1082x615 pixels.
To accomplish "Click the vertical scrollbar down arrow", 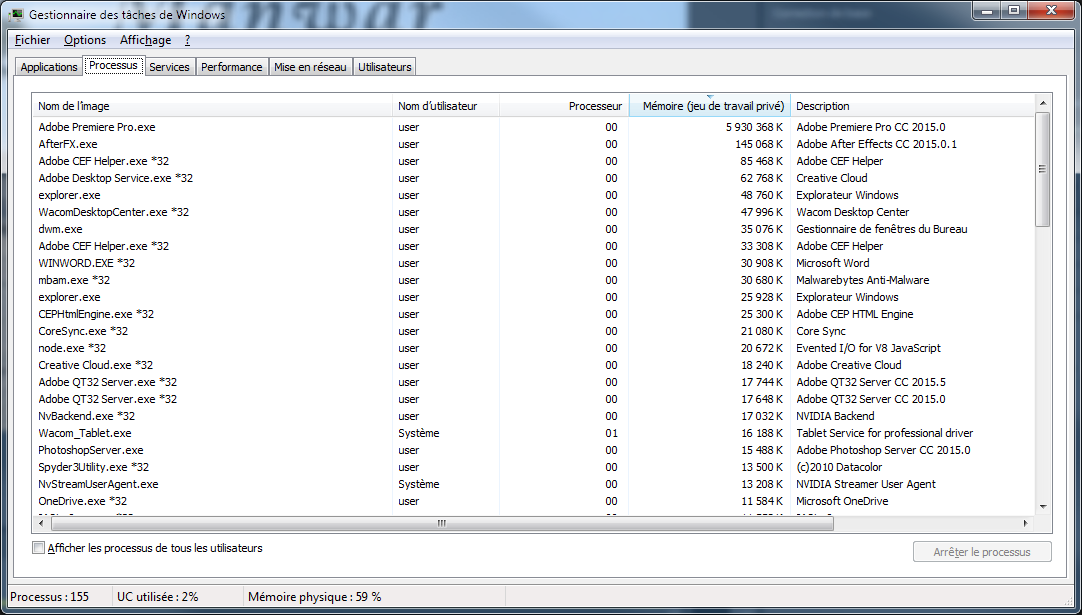I will point(1043,507).
